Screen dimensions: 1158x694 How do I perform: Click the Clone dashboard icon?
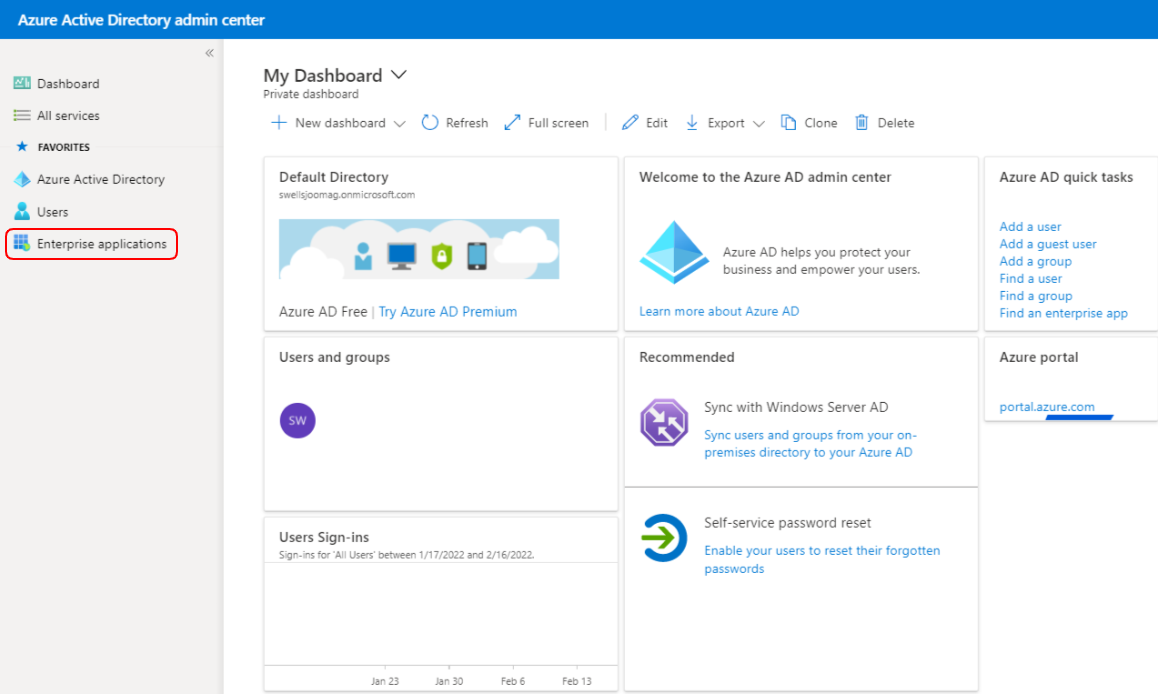[789, 123]
